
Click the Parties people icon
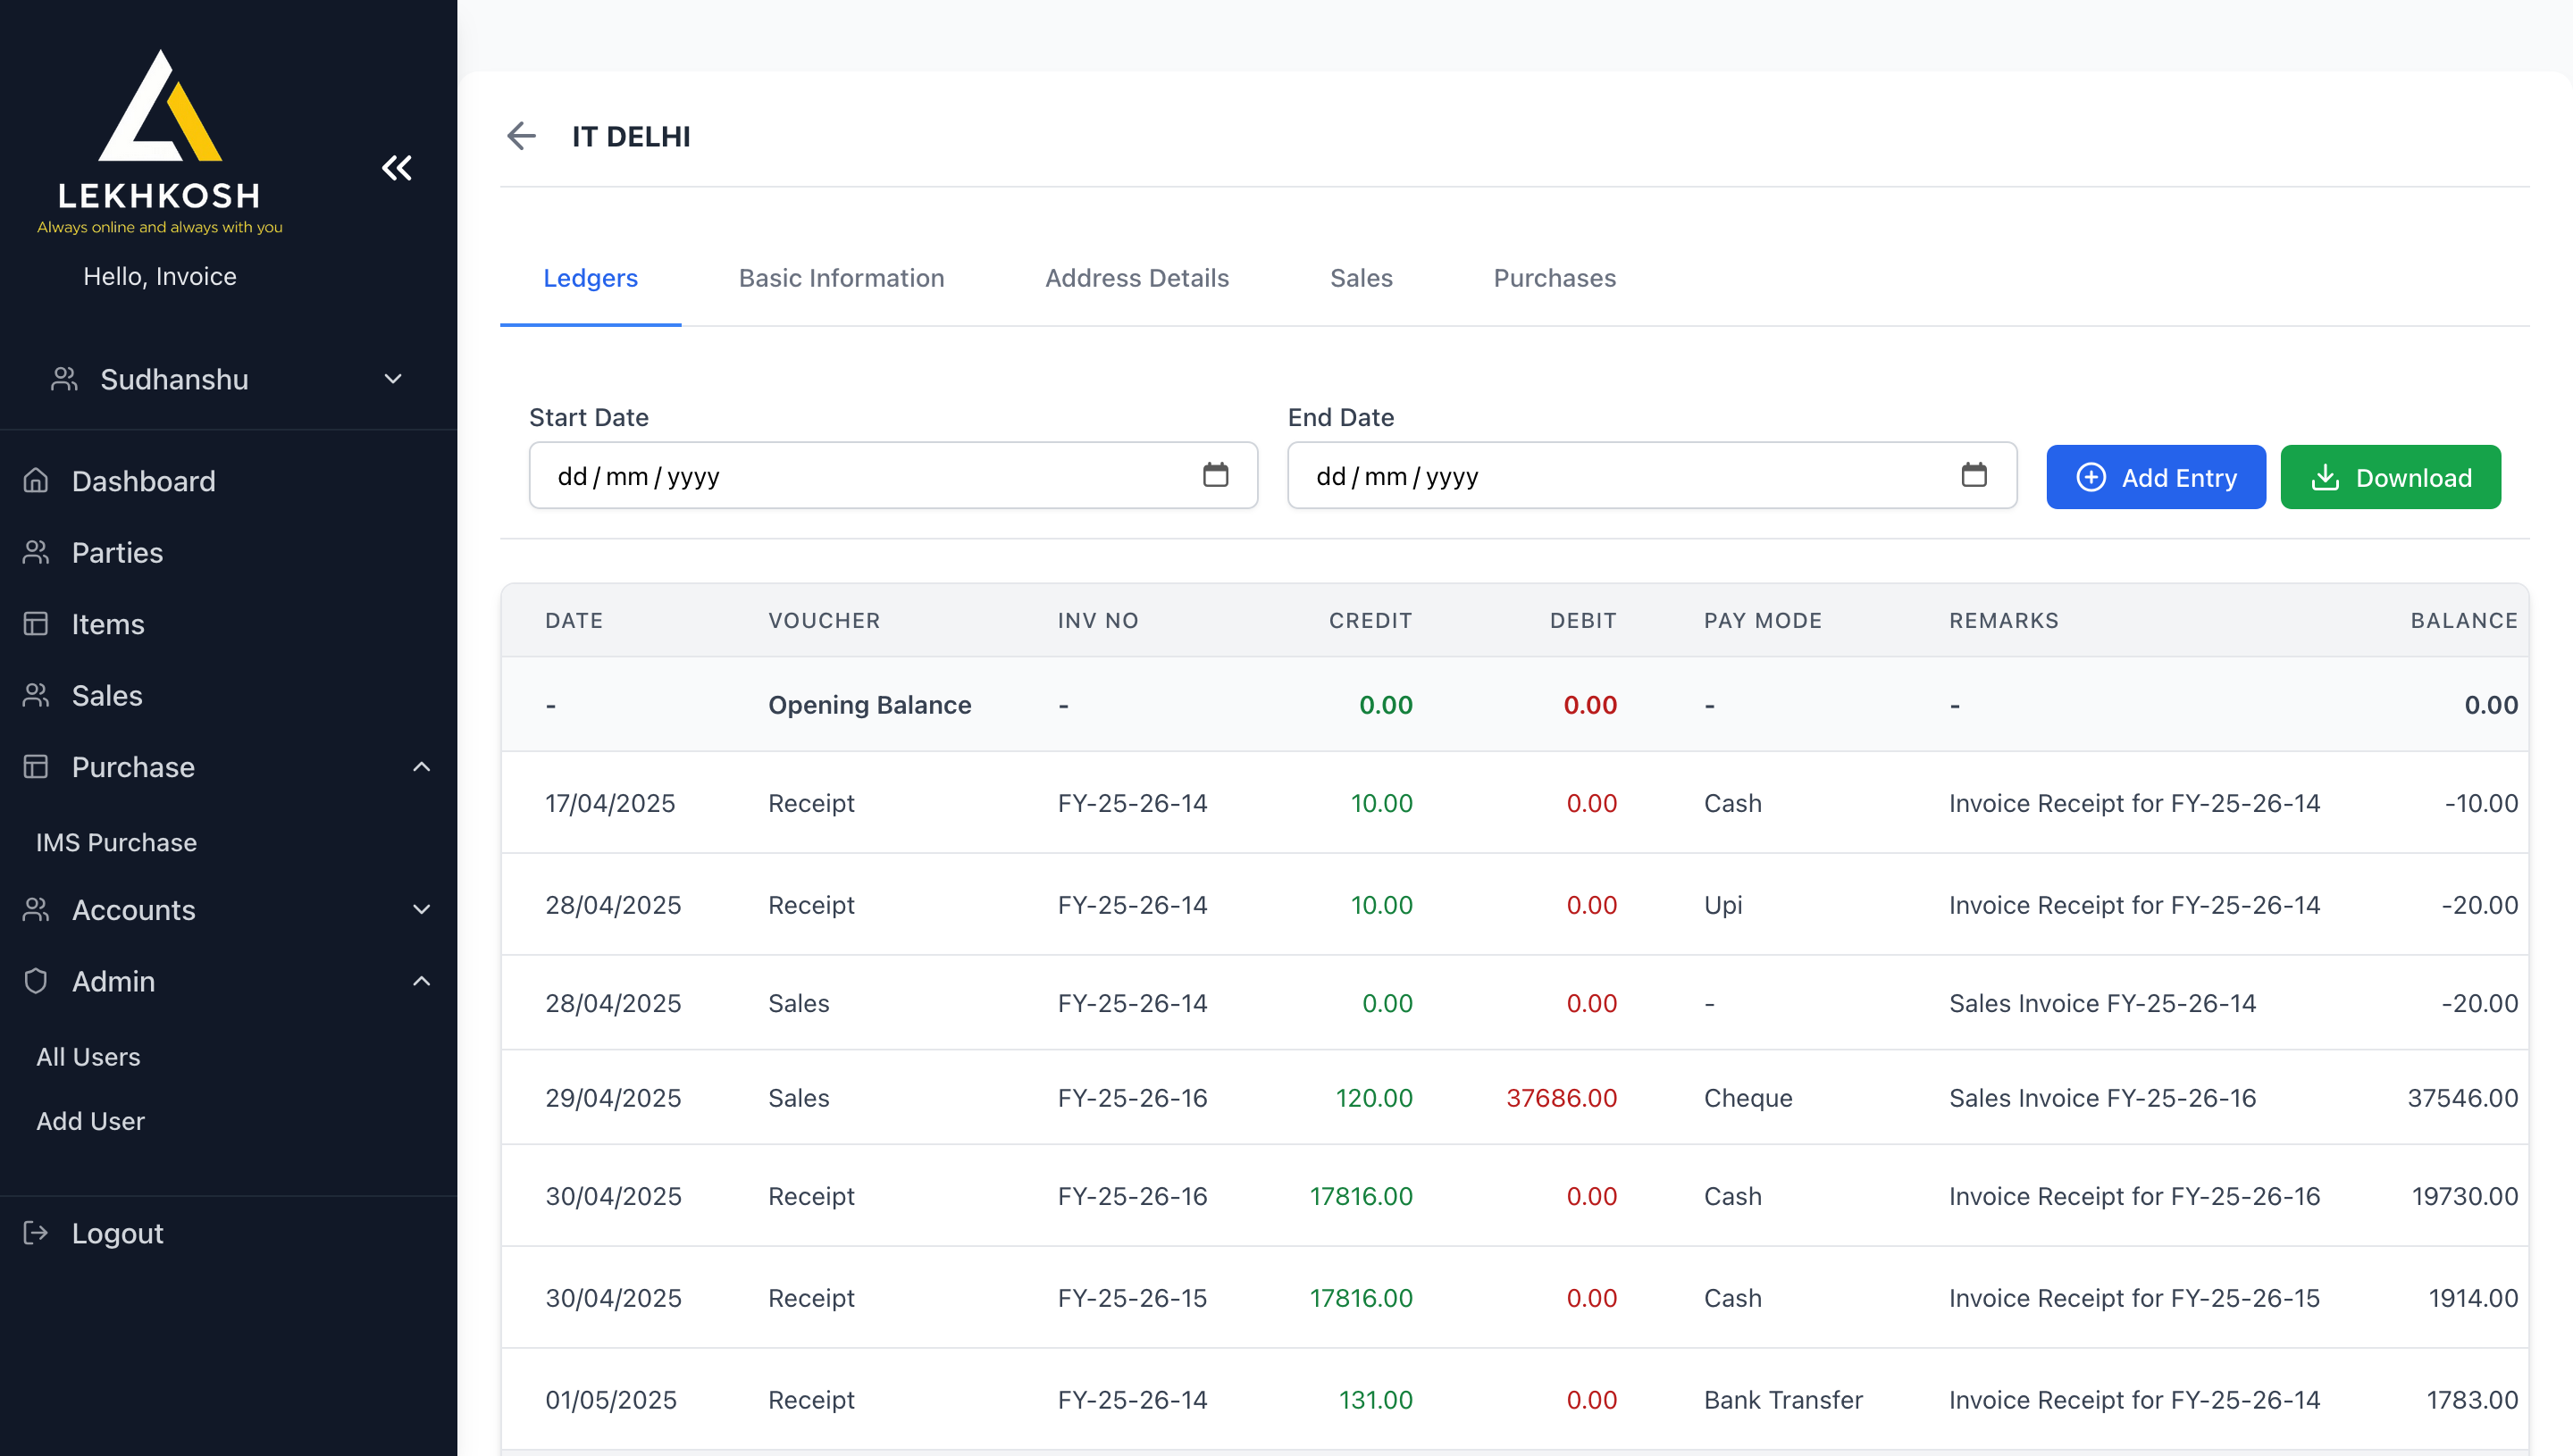pyautogui.click(x=36, y=552)
